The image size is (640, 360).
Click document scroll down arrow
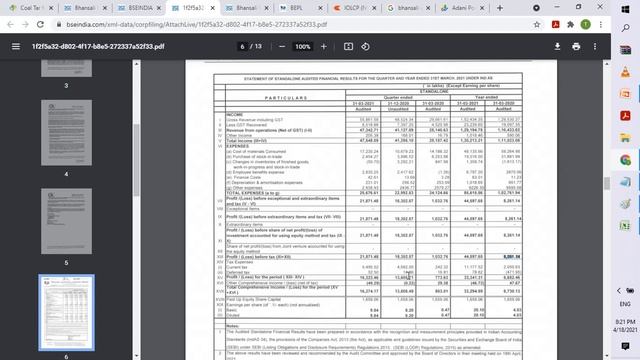pyautogui.click(x=607, y=356)
